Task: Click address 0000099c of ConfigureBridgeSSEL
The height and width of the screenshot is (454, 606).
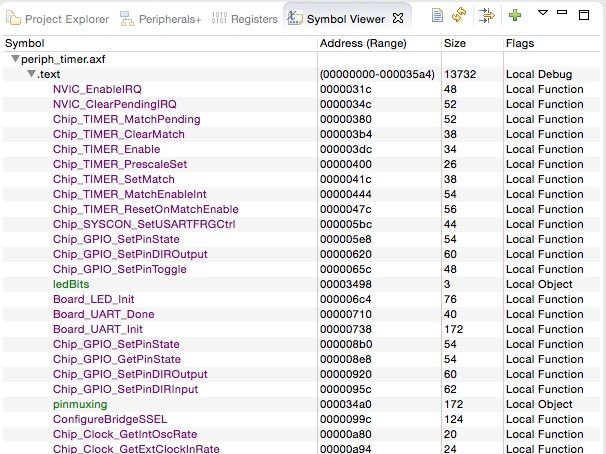Action: tap(346, 420)
